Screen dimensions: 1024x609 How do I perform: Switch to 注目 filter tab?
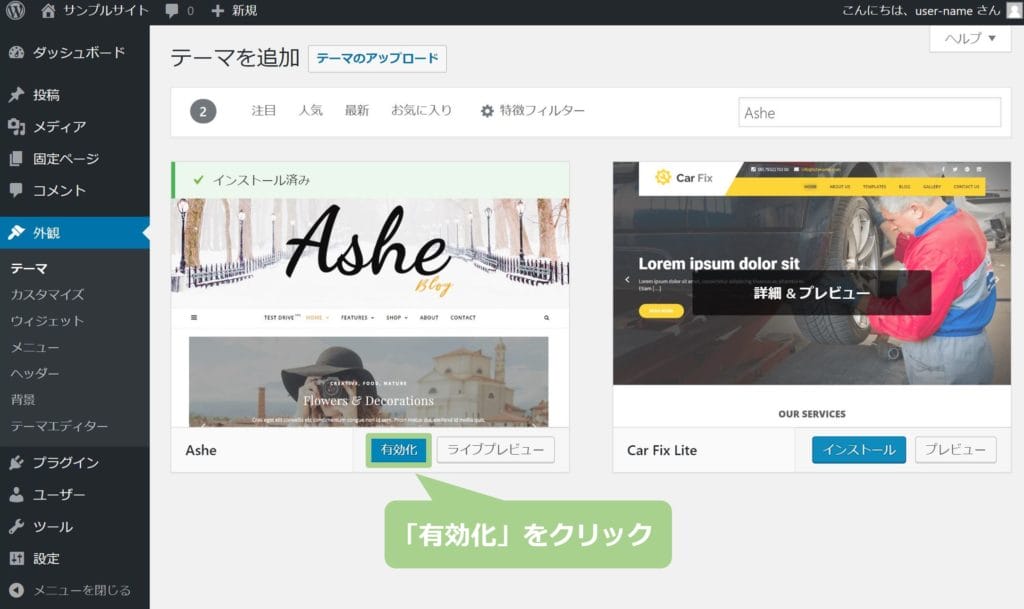tap(264, 111)
